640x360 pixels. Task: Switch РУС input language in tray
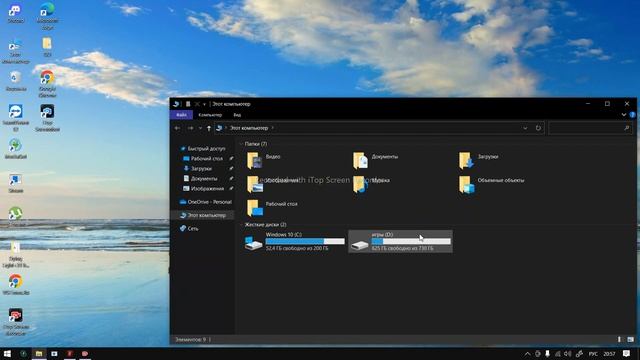pyautogui.click(x=593, y=354)
